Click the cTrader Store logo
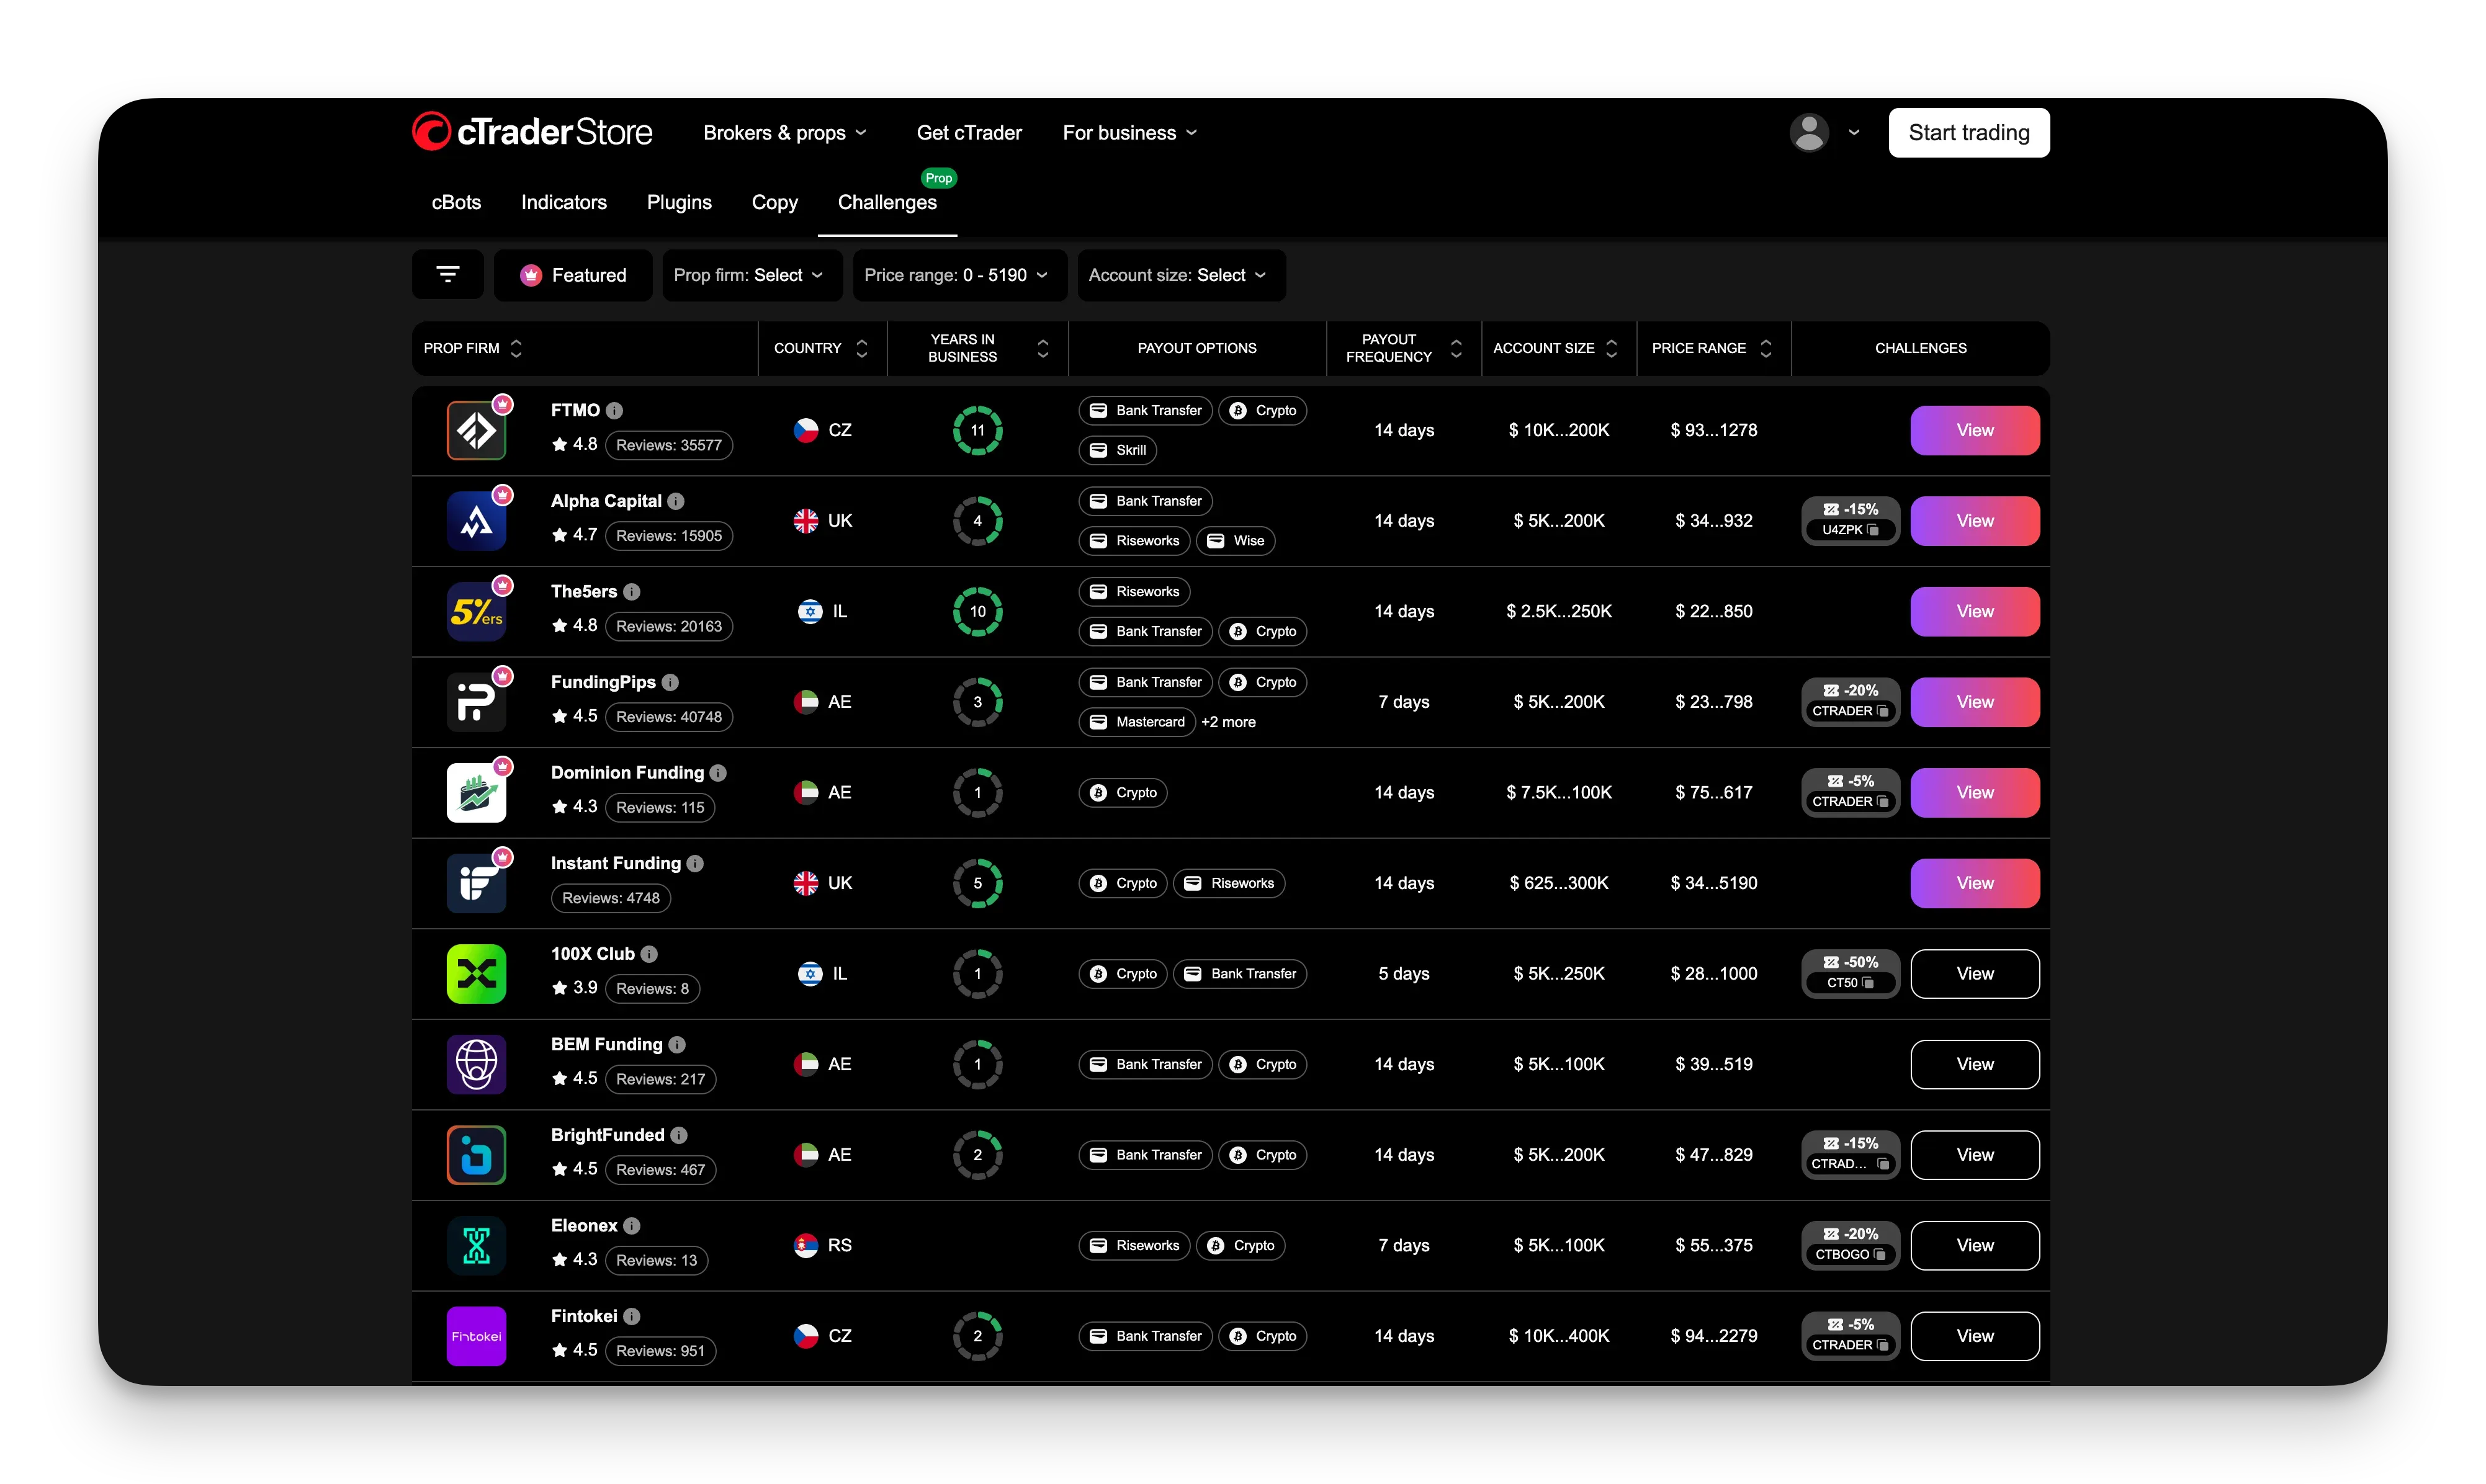 [x=532, y=132]
